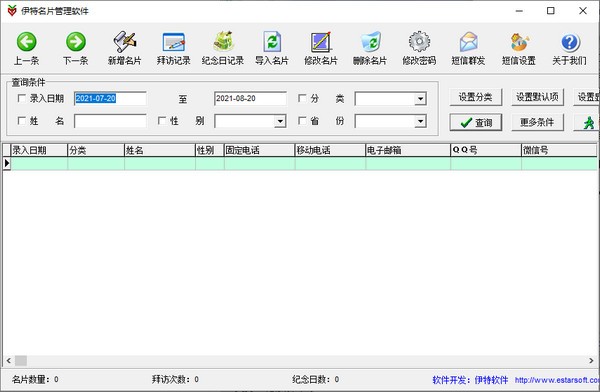Click the end date field 2021-08-20

[250, 98]
